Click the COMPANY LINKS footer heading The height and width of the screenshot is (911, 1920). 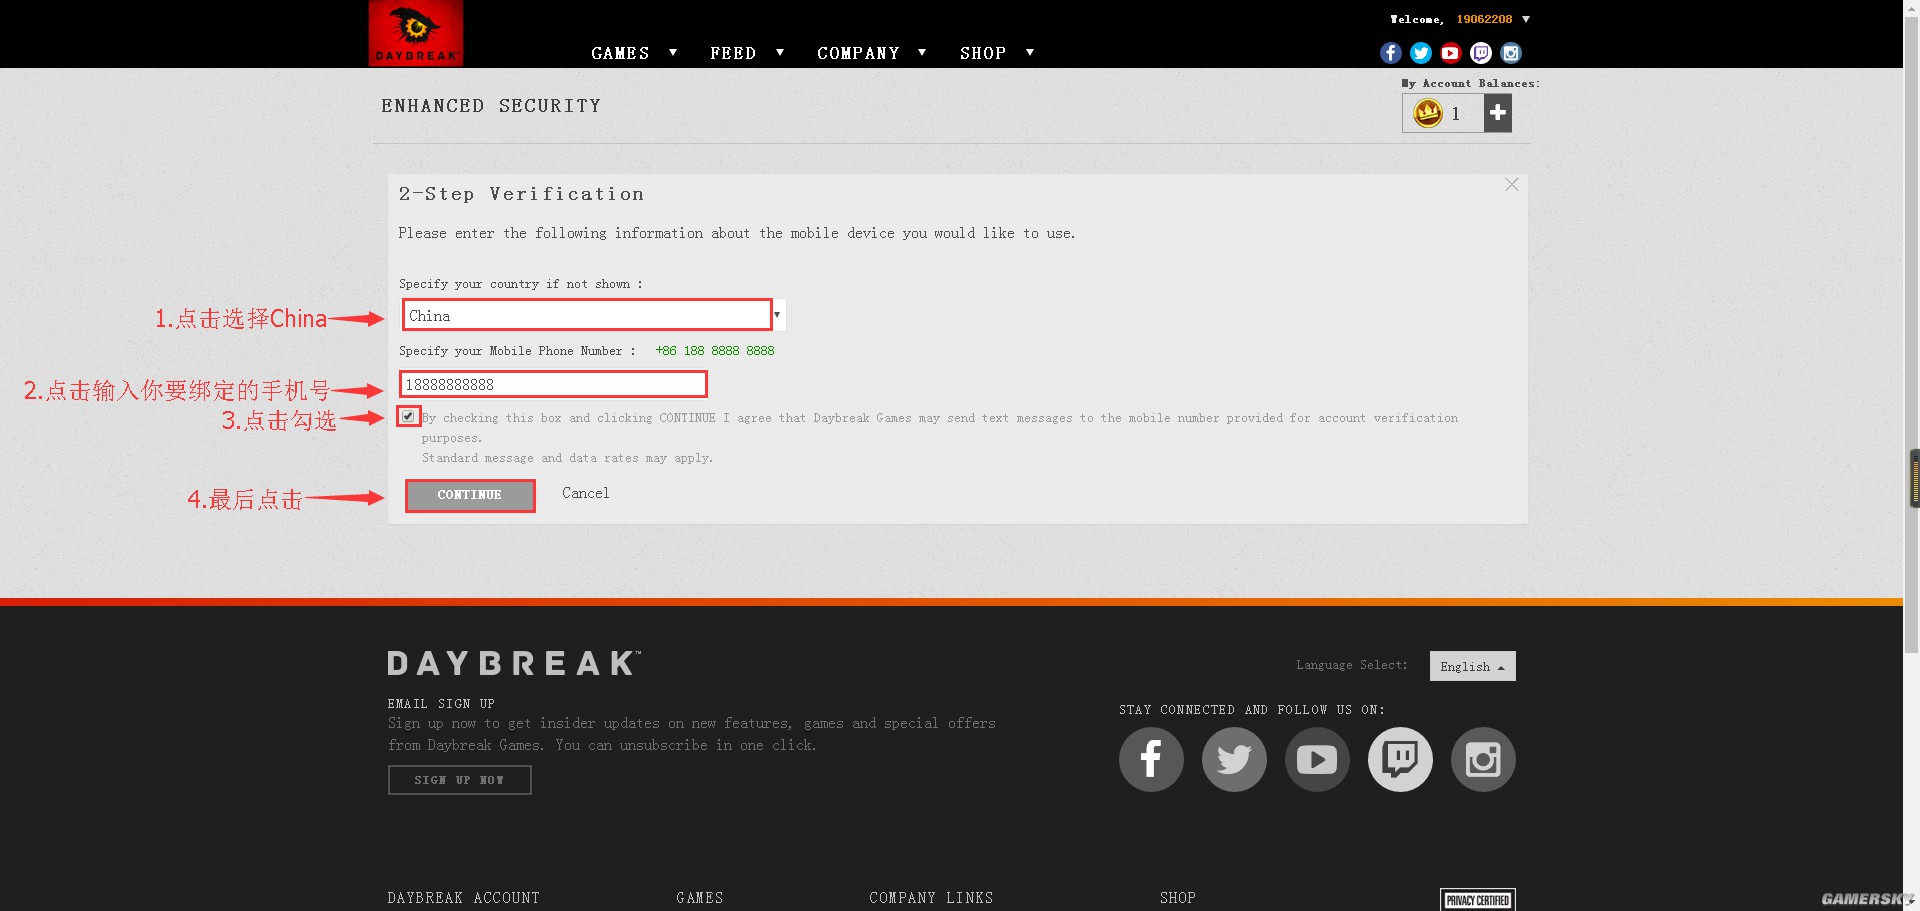(x=931, y=898)
